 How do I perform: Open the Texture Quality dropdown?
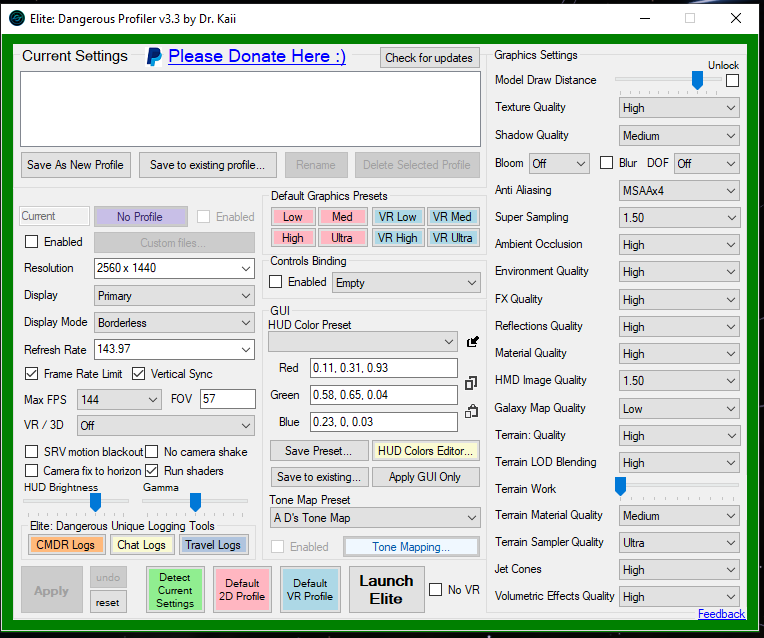[679, 108]
